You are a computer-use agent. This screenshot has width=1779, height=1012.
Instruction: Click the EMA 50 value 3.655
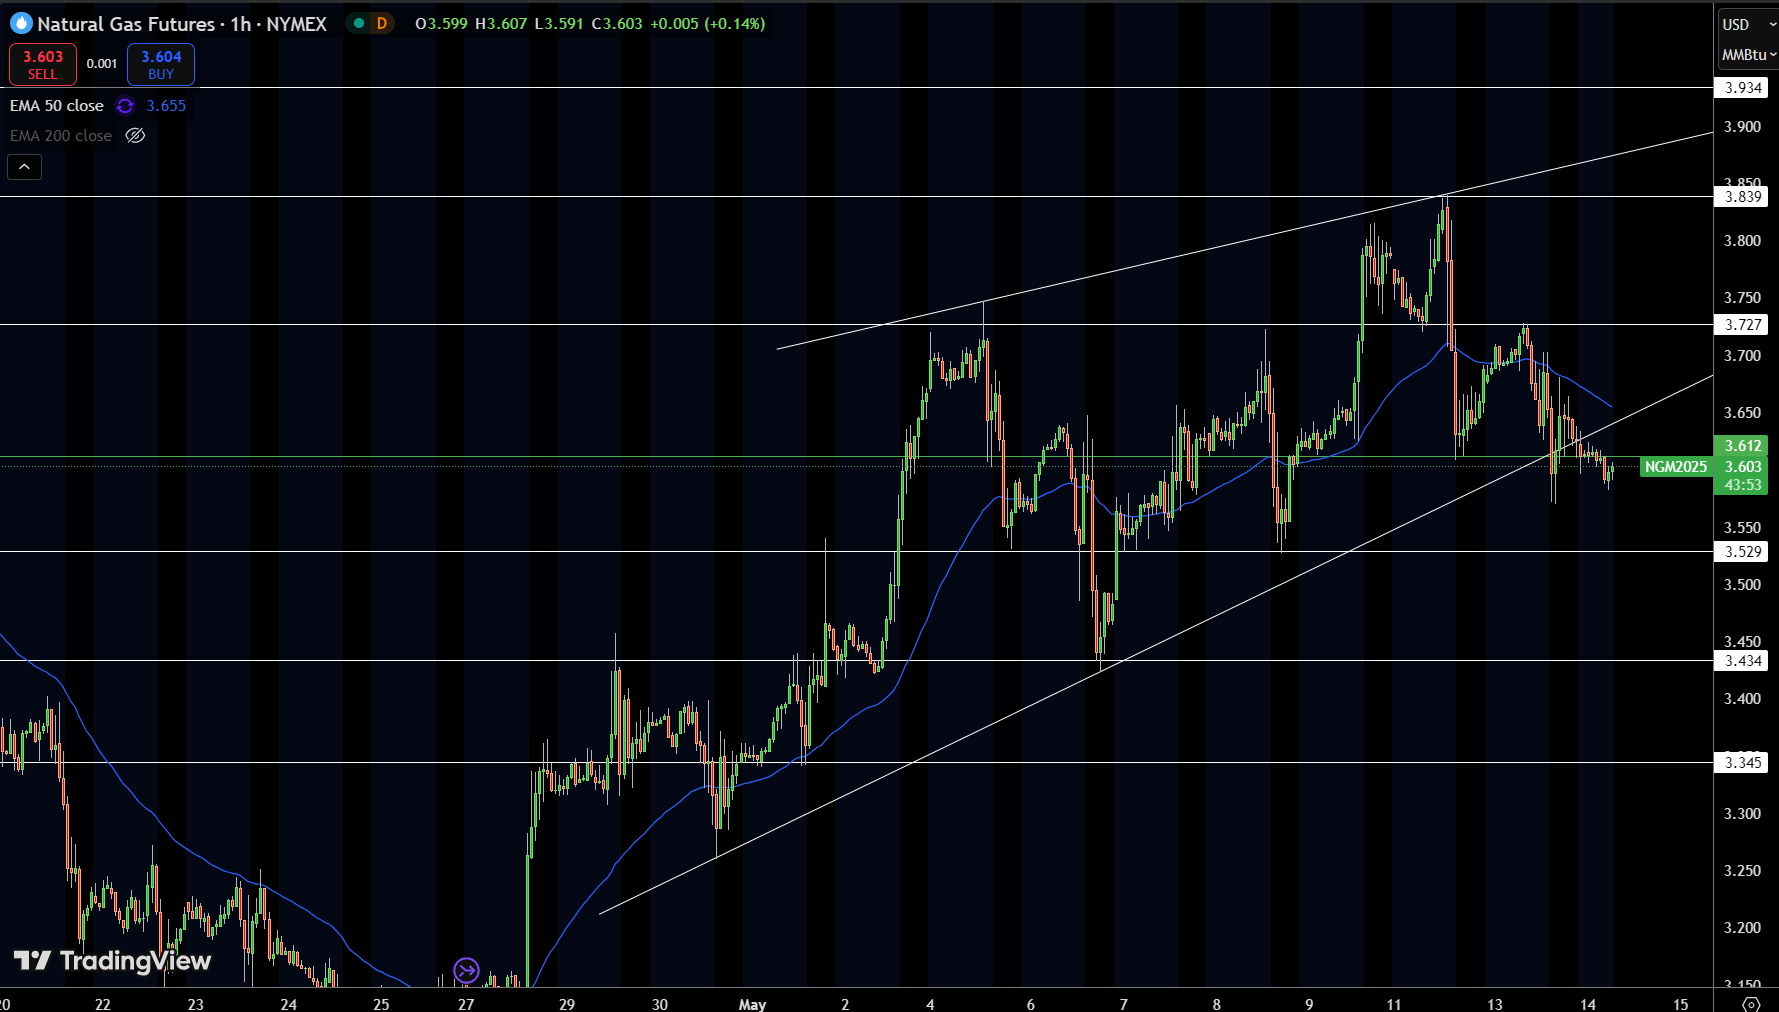166,106
